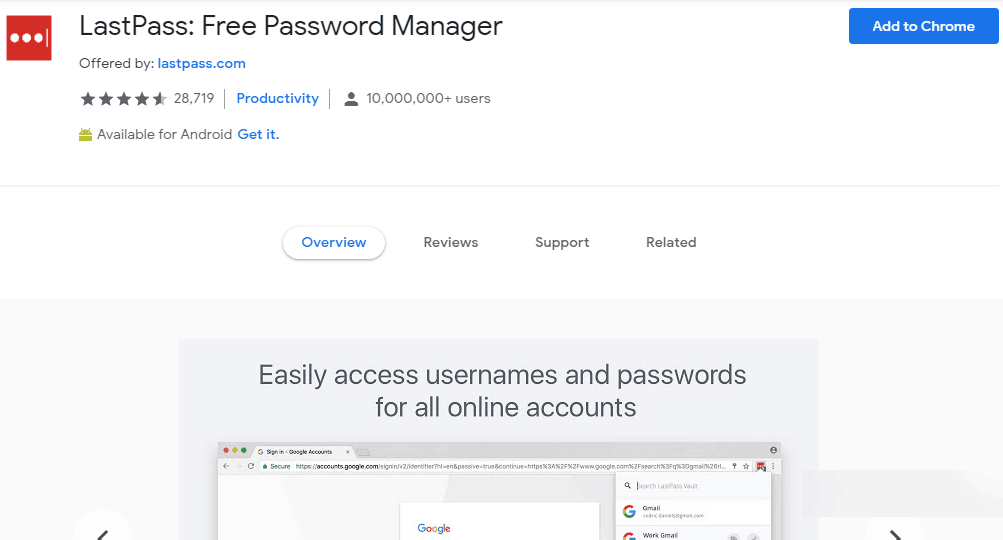
Task: Switch to the Reviews tab
Action: 451,242
